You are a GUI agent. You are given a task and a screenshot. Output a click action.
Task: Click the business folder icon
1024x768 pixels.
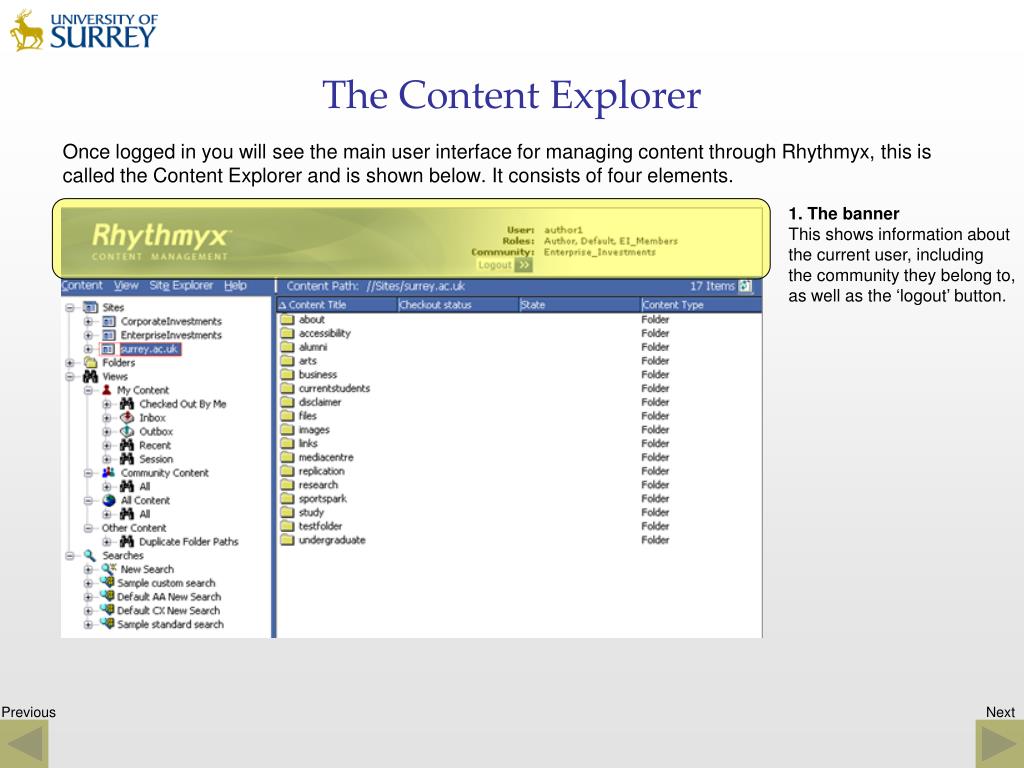coord(287,374)
